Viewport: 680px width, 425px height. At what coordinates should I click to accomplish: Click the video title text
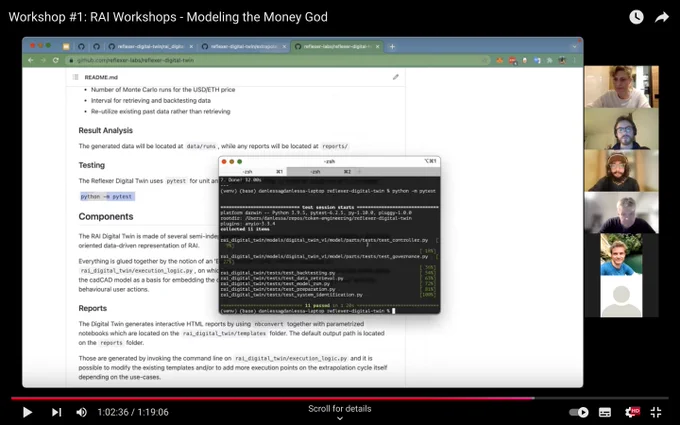coord(168,17)
